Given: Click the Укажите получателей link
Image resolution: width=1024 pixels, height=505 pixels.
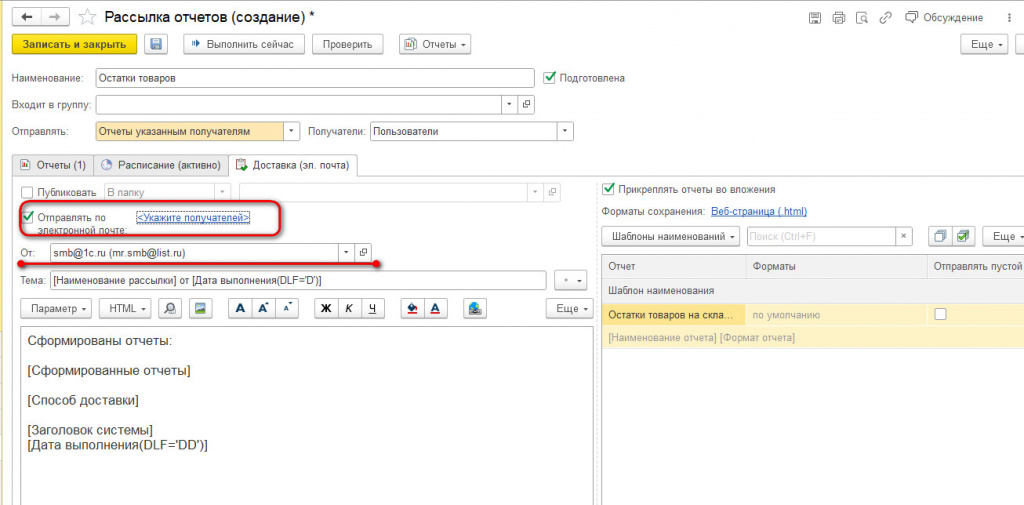Looking at the screenshot, I should tap(193, 218).
